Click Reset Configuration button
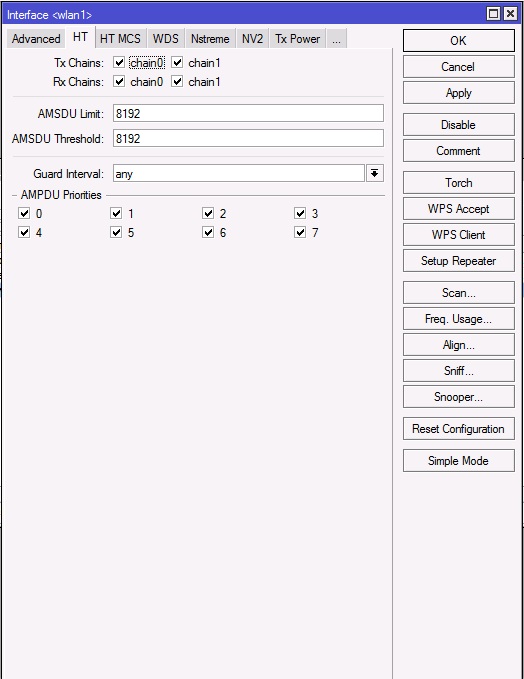 [459, 429]
